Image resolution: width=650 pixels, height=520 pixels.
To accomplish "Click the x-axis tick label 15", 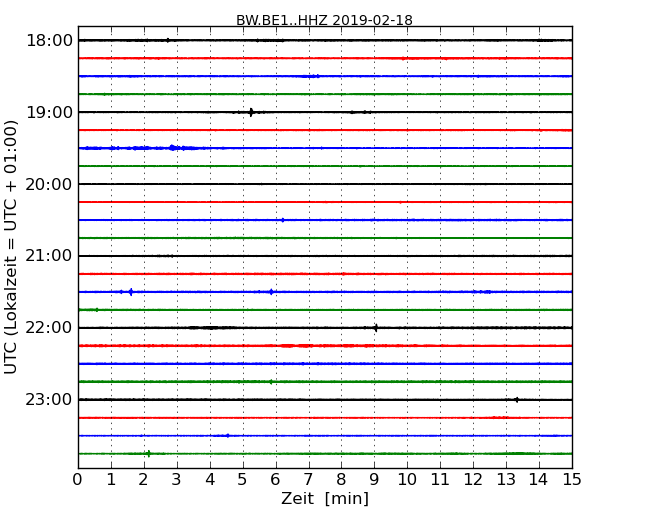I will pos(572,480).
